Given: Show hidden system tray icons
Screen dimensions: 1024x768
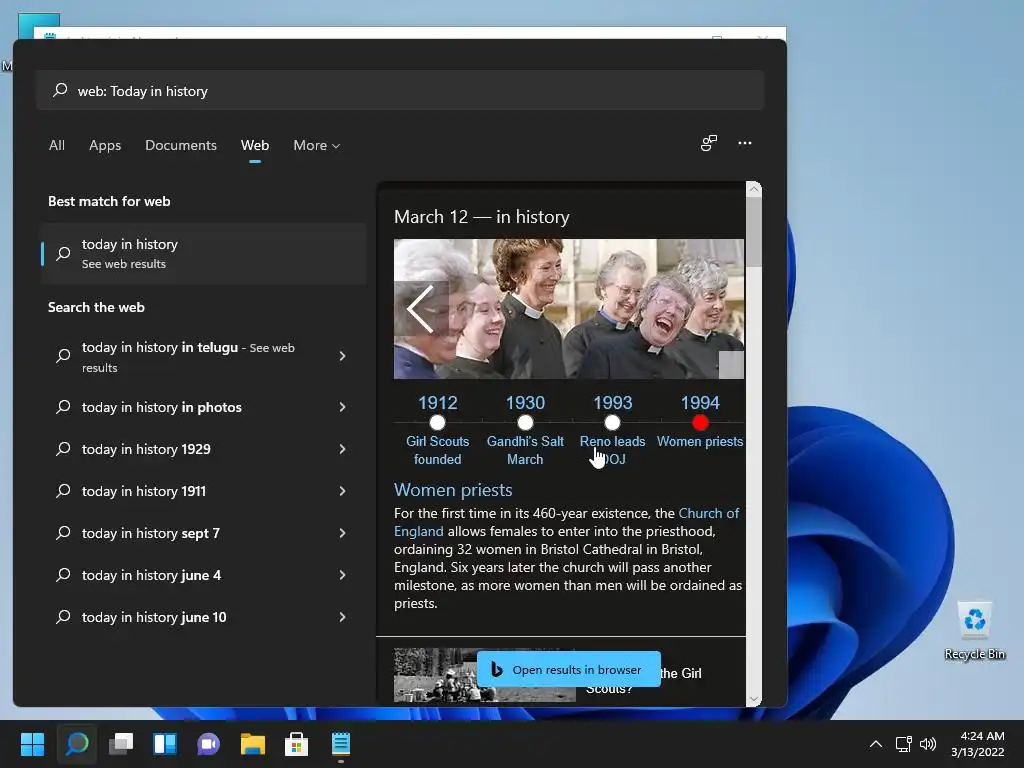Looking at the screenshot, I should 876,744.
